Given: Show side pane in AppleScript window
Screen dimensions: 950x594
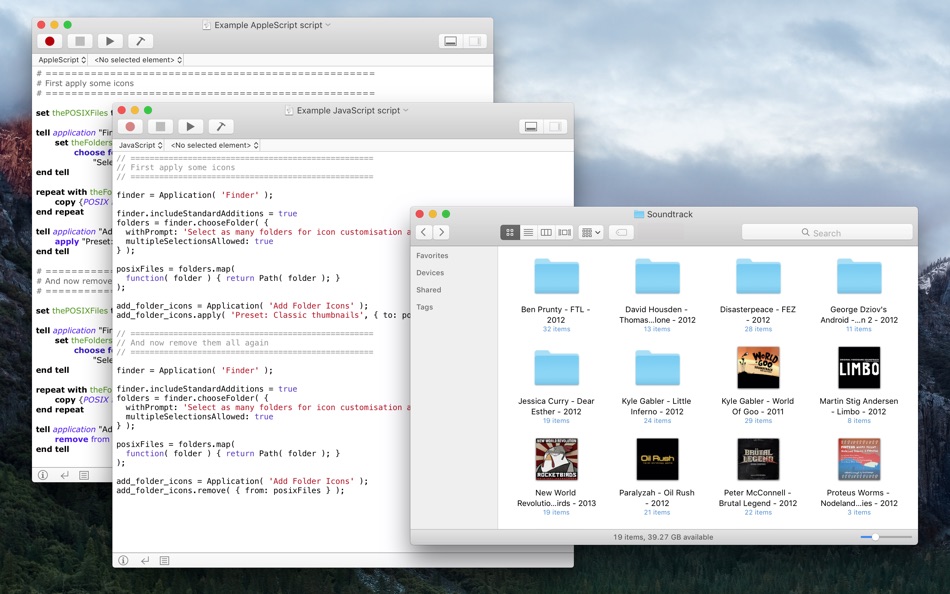Looking at the screenshot, I should click(475, 41).
